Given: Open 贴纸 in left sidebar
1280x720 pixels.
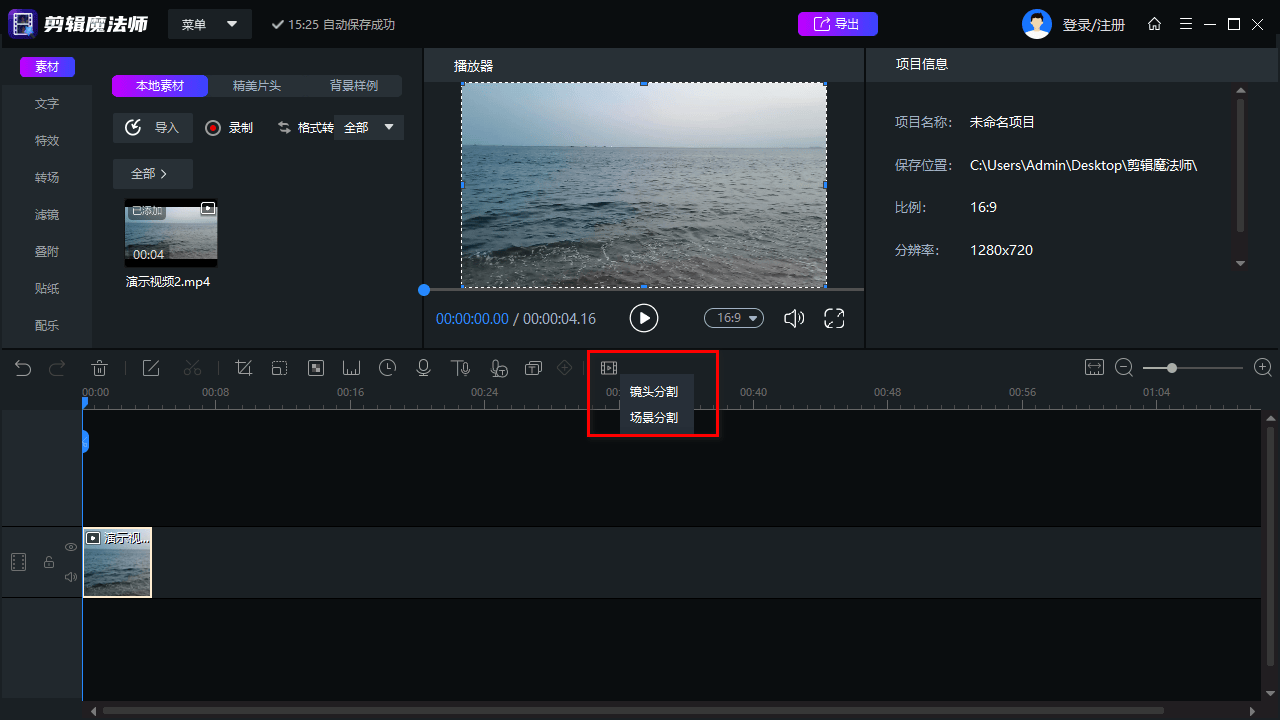Looking at the screenshot, I should pyautogui.click(x=47, y=289).
